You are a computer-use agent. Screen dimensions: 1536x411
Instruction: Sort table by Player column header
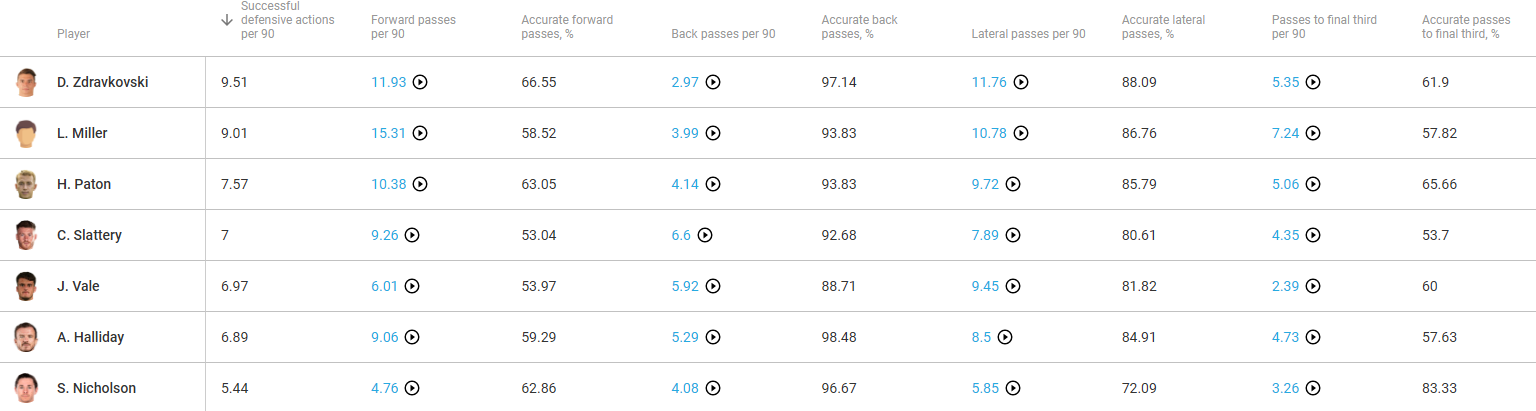click(x=73, y=34)
